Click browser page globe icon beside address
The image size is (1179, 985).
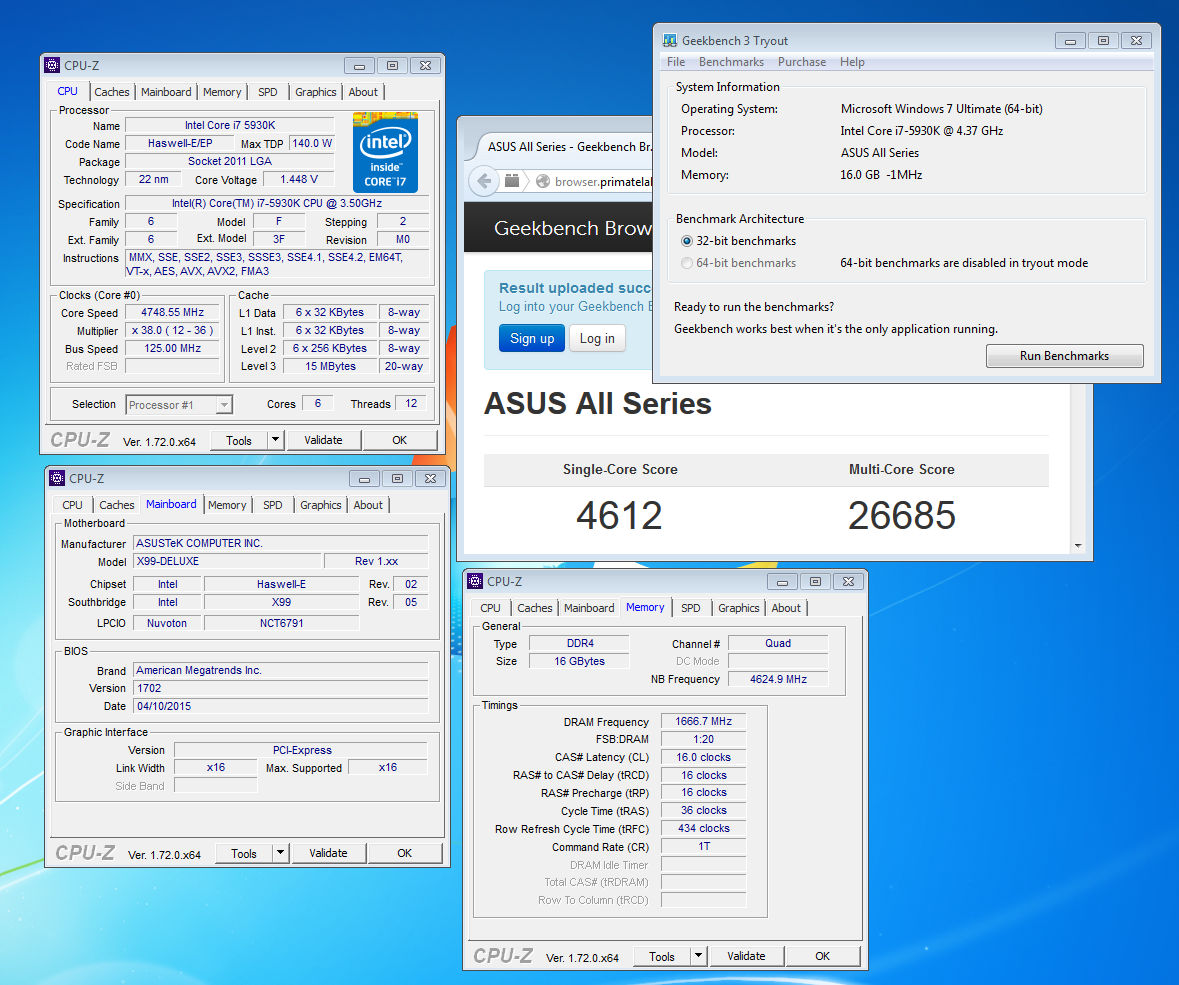click(x=543, y=181)
